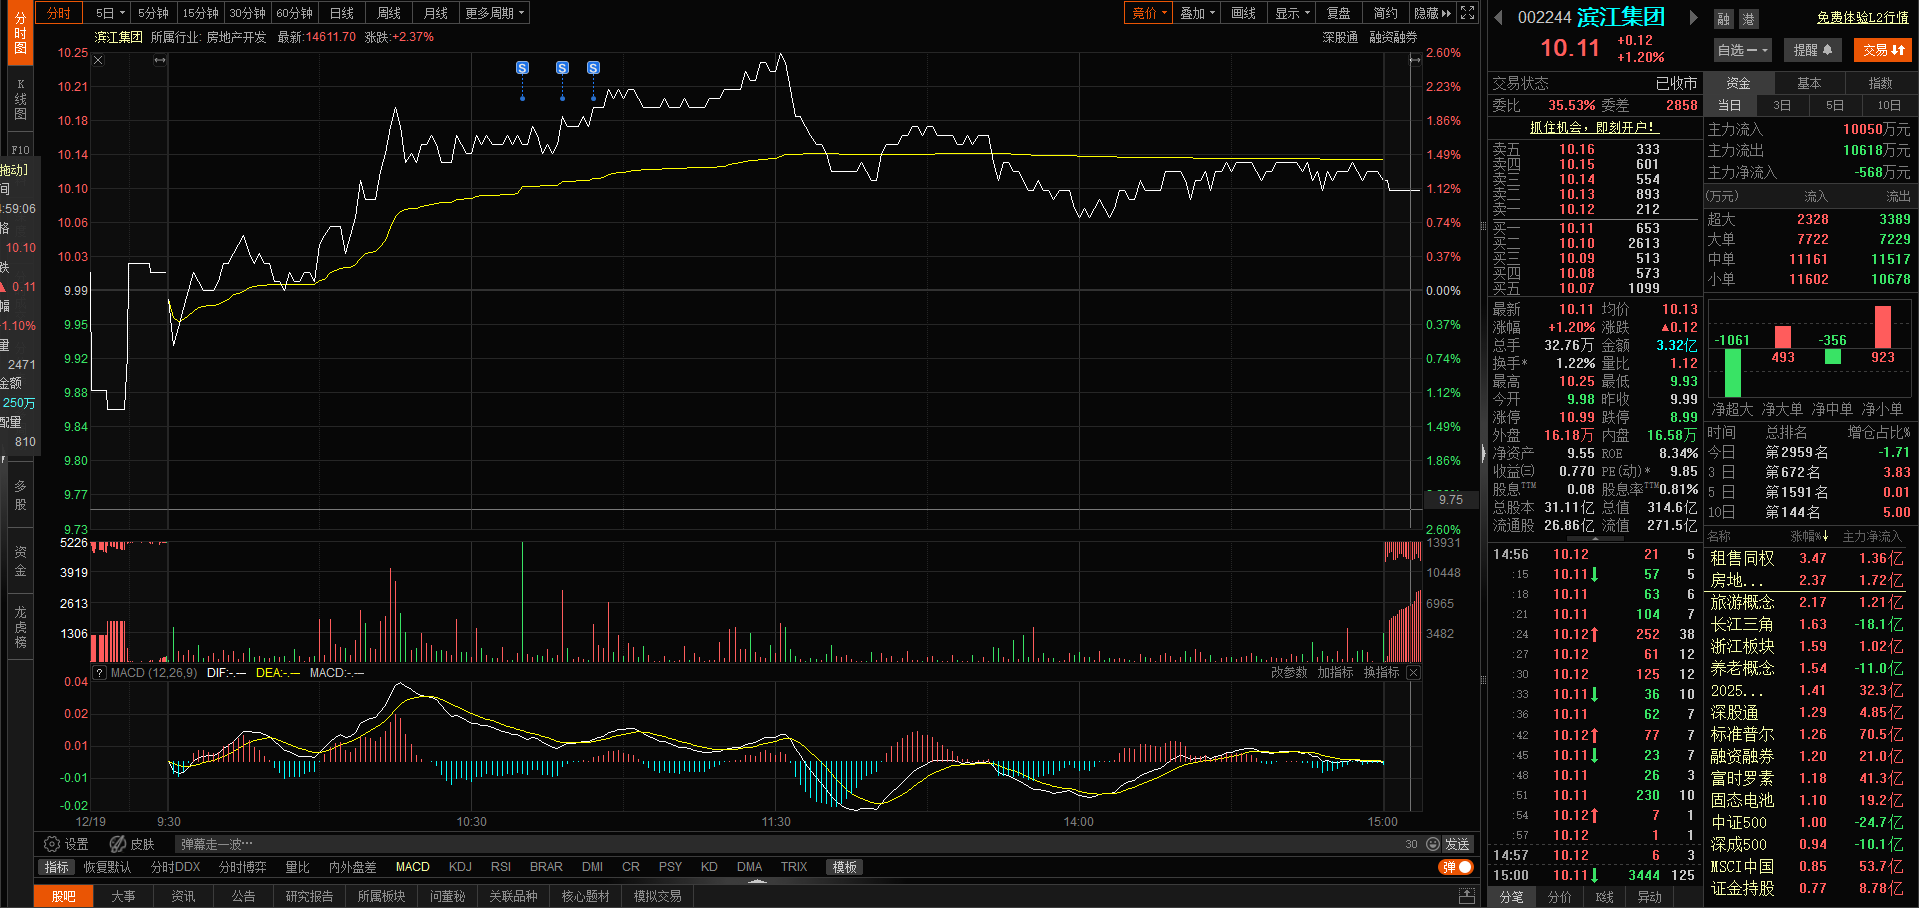Open the 免费体验L2行情 link

[x=1862, y=18]
